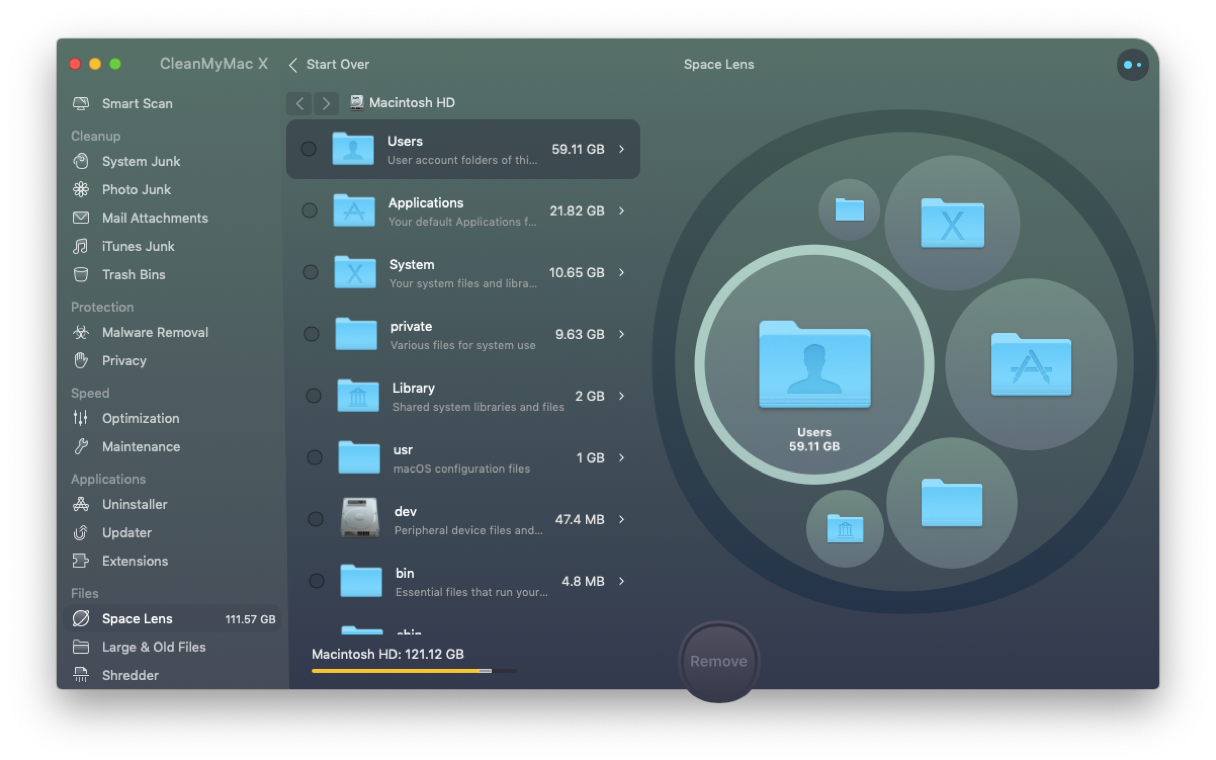Screen dimensions: 1216x760
Task: Click the Users folder icon in list
Action: tap(353, 148)
